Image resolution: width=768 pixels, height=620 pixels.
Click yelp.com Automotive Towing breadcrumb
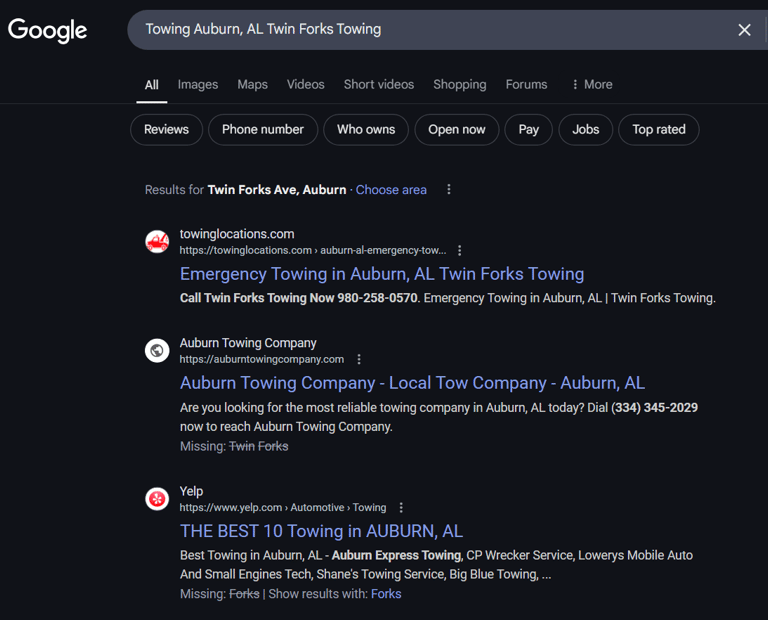point(283,508)
